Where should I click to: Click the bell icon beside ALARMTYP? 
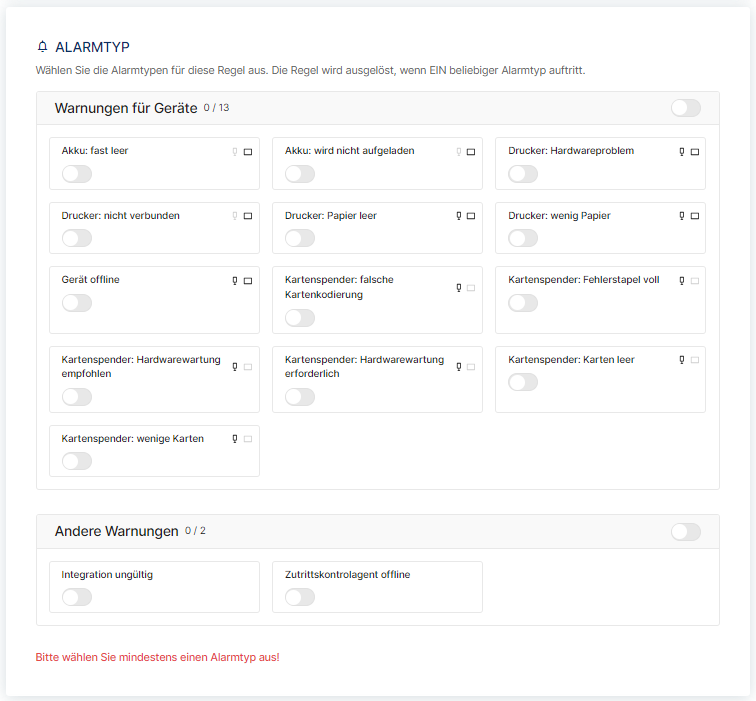[42, 47]
